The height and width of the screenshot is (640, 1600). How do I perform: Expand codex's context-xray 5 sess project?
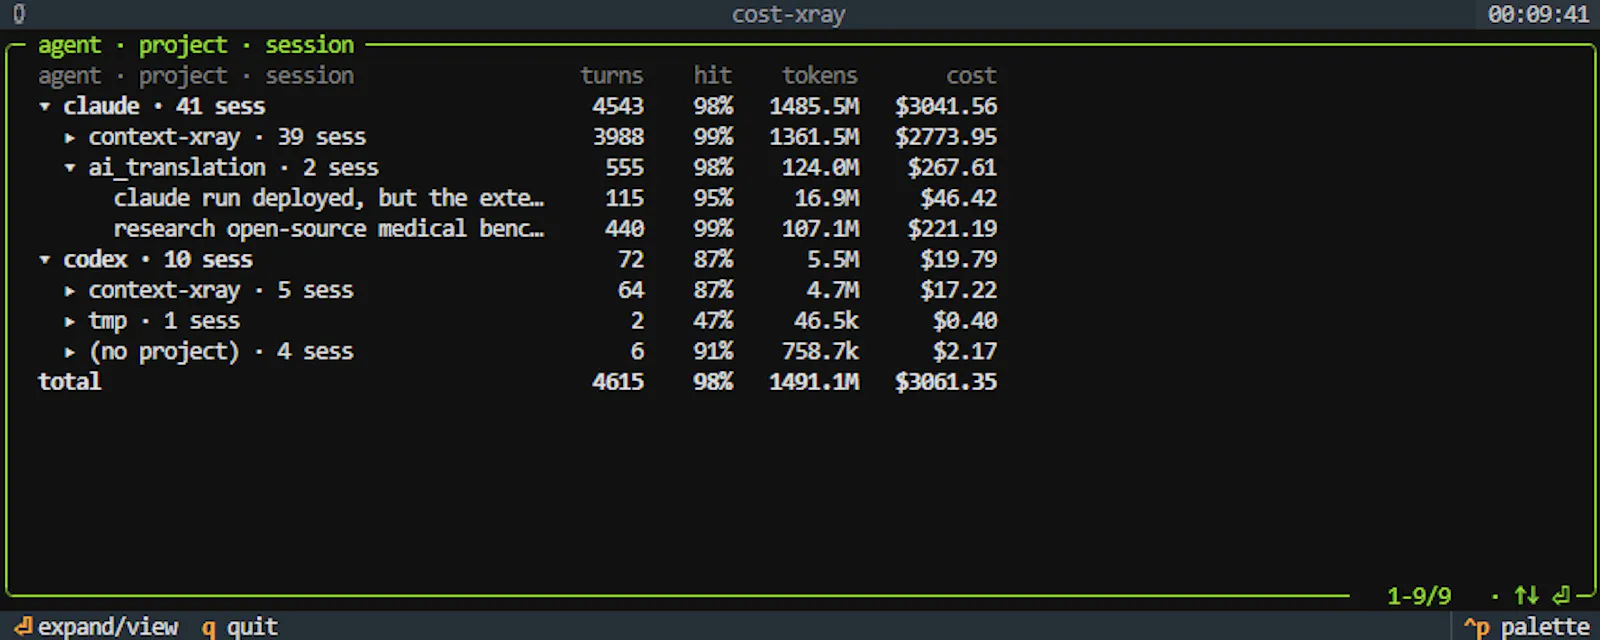pos(70,291)
